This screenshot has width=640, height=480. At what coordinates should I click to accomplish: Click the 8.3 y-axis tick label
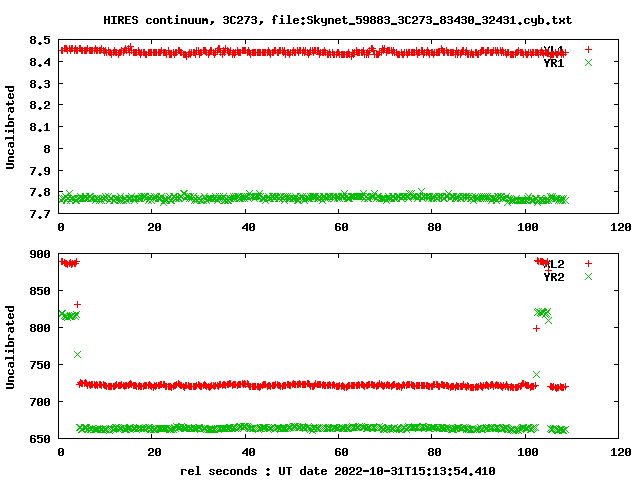coord(40,84)
